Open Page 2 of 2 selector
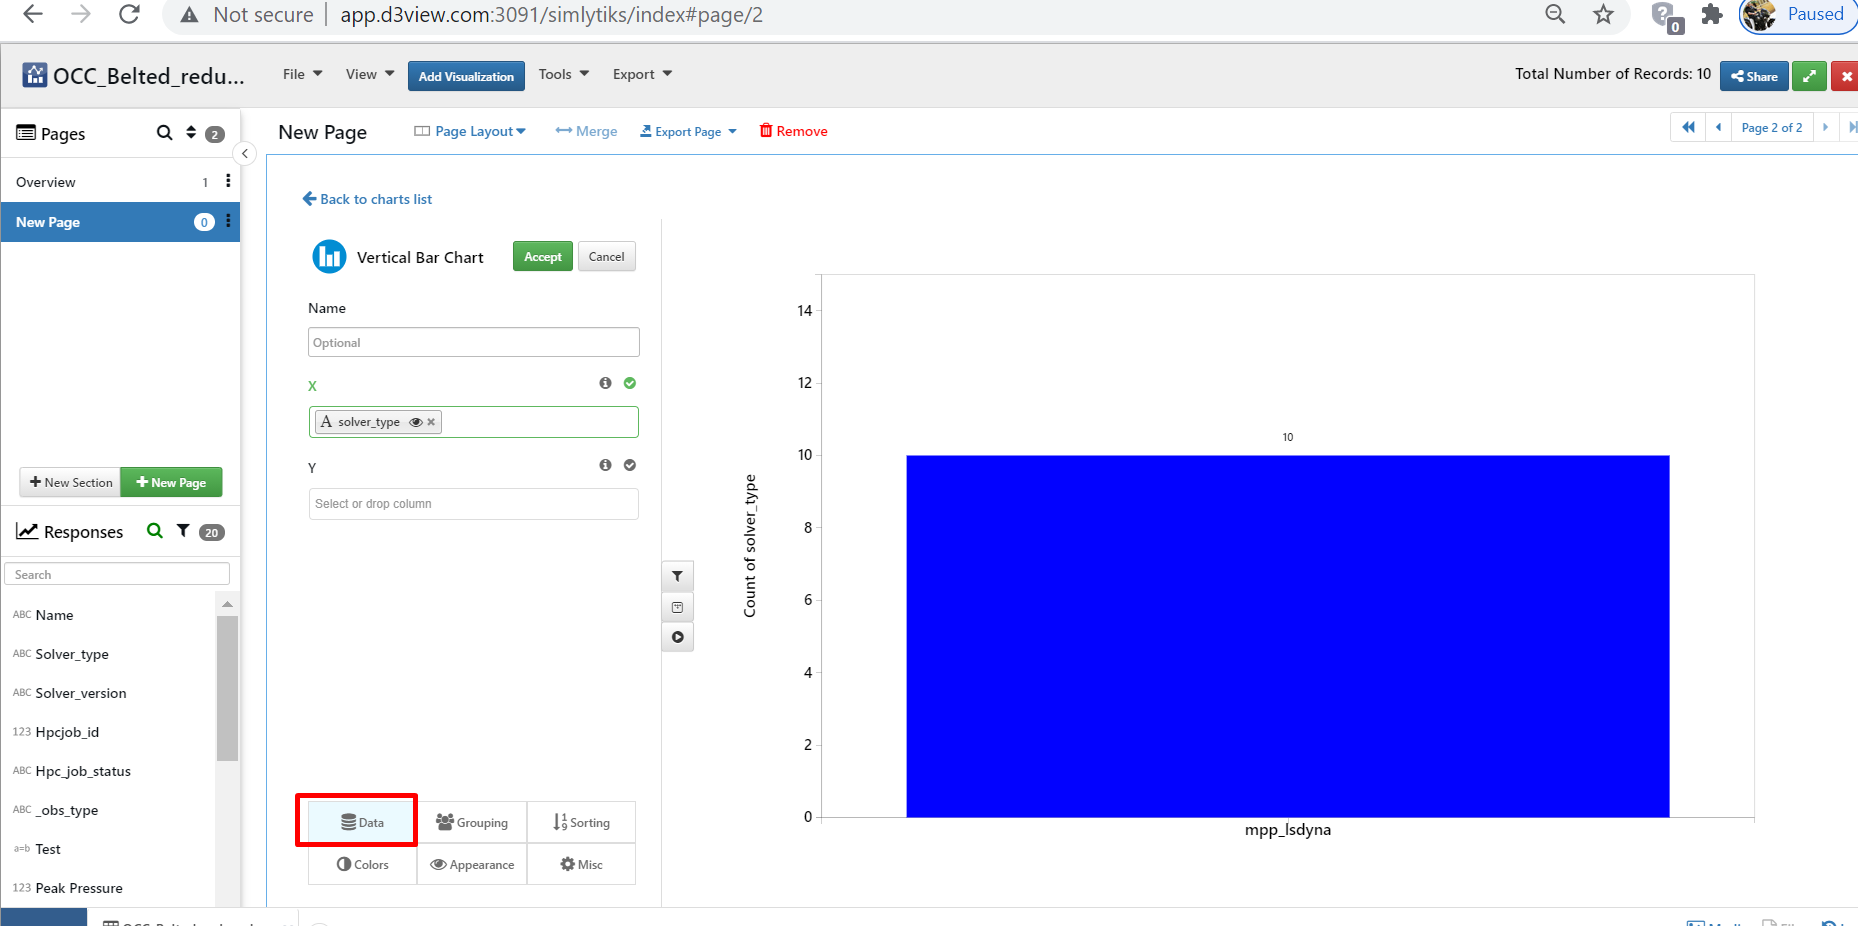Image resolution: width=1858 pixels, height=926 pixels. pyautogui.click(x=1772, y=127)
